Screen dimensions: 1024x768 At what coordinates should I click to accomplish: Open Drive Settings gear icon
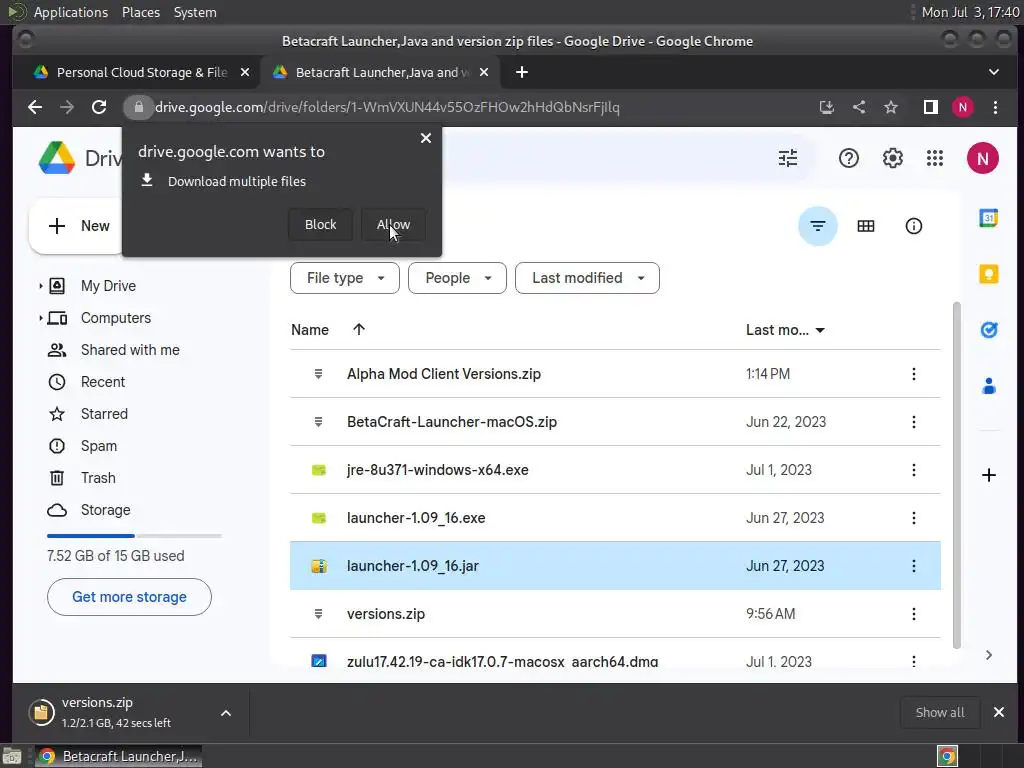[x=892, y=158]
